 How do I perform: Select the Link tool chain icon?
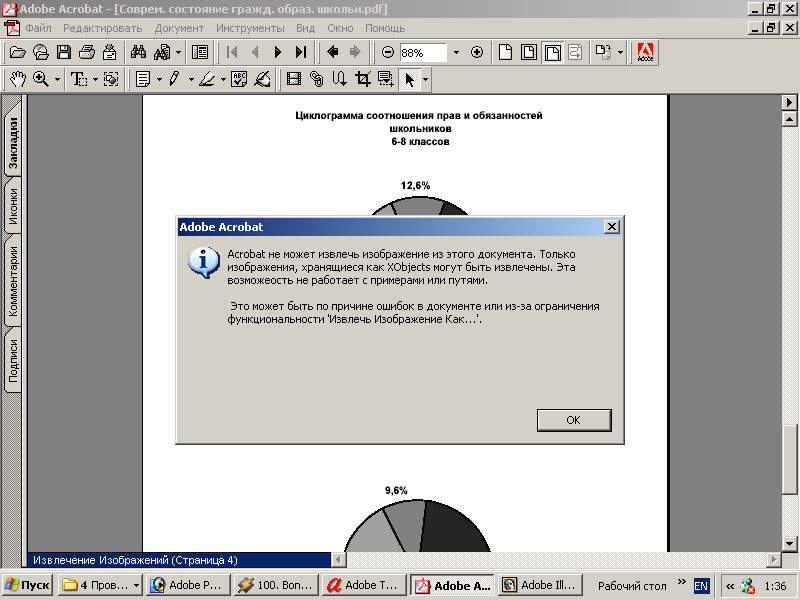click(x=317, y=79)
